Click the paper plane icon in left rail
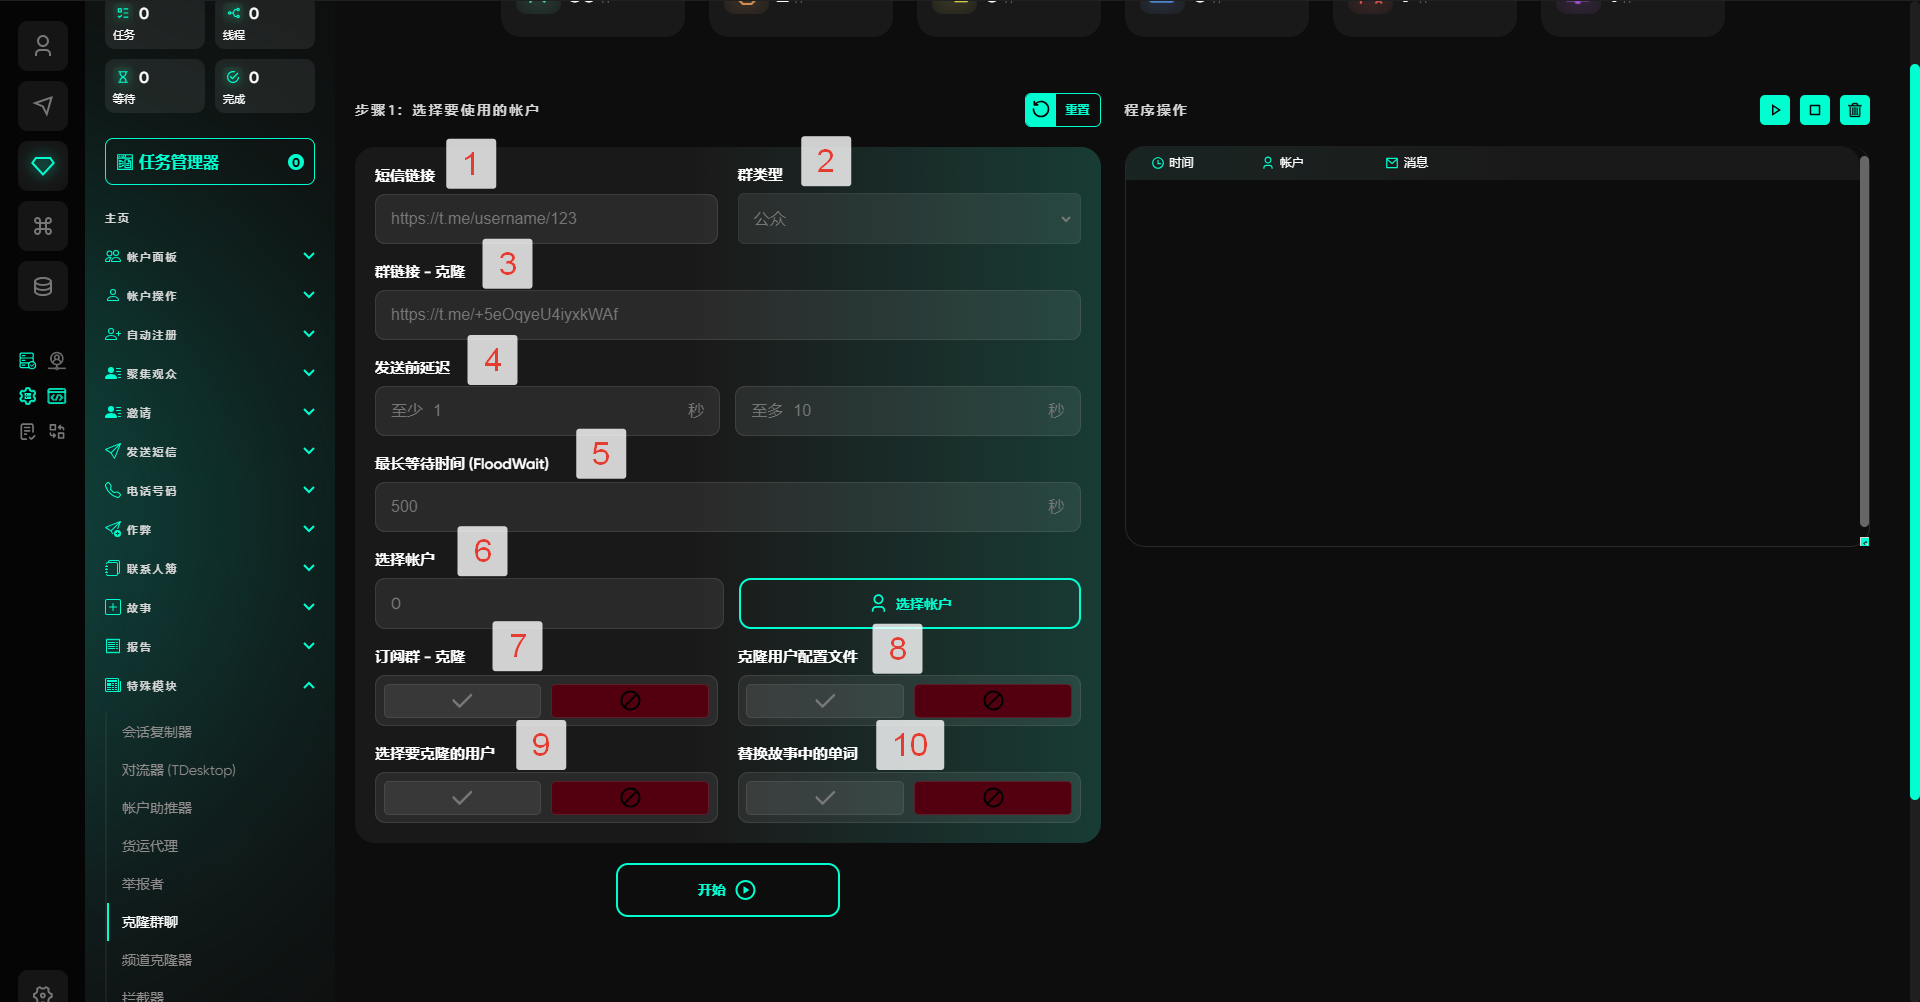Viewport: 1920px width, 1002px height. click(42, 106)
